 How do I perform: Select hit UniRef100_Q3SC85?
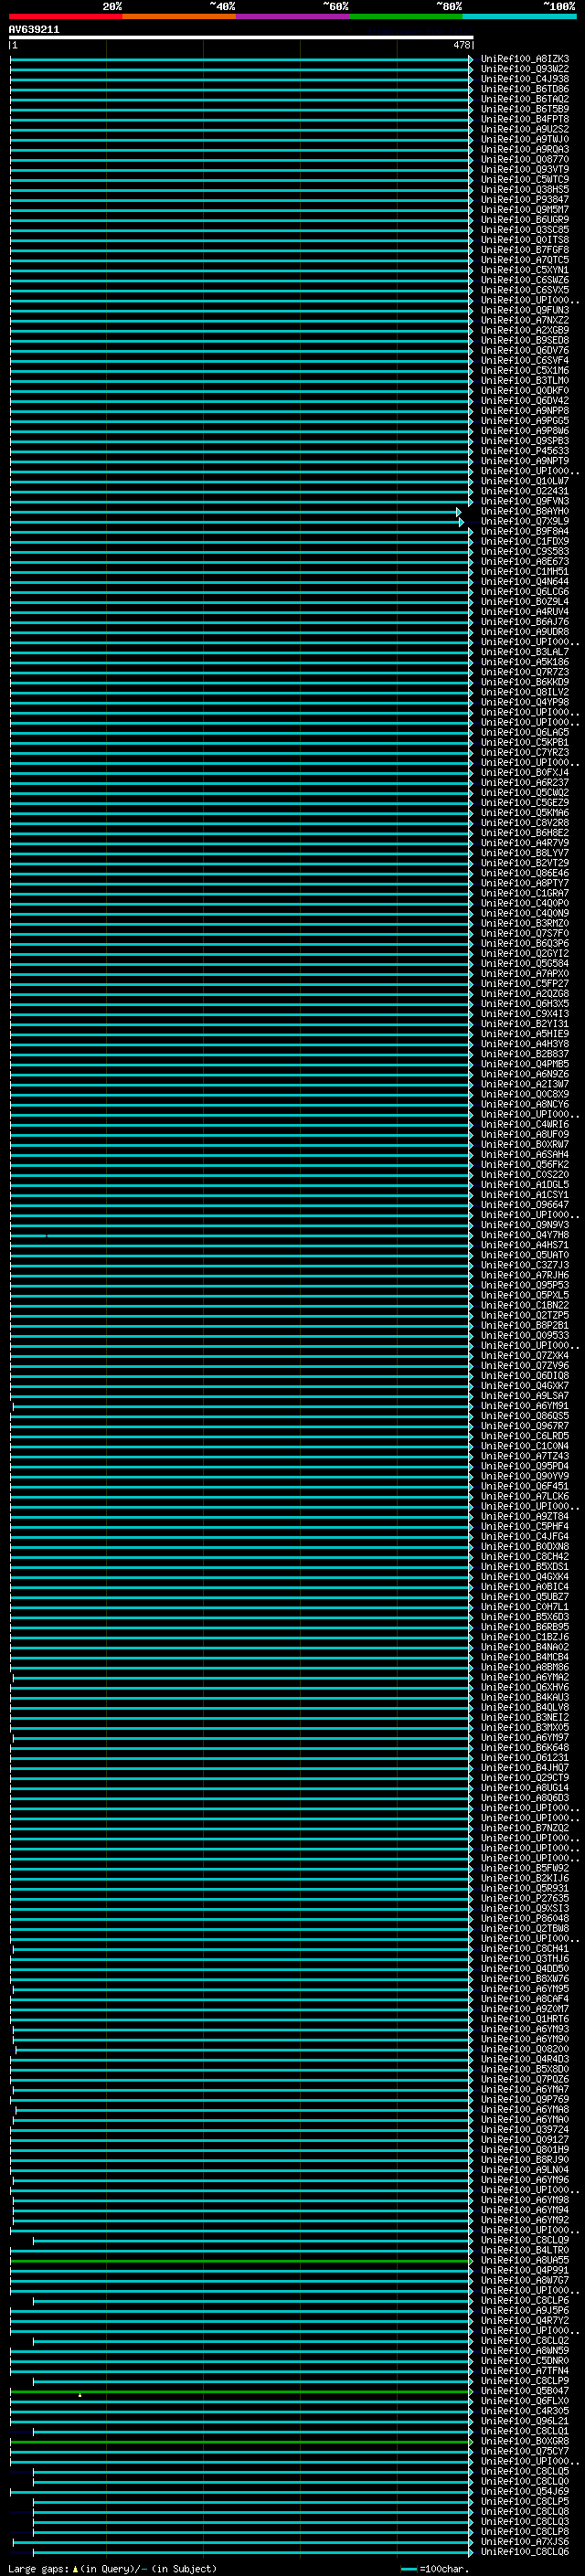524,230
